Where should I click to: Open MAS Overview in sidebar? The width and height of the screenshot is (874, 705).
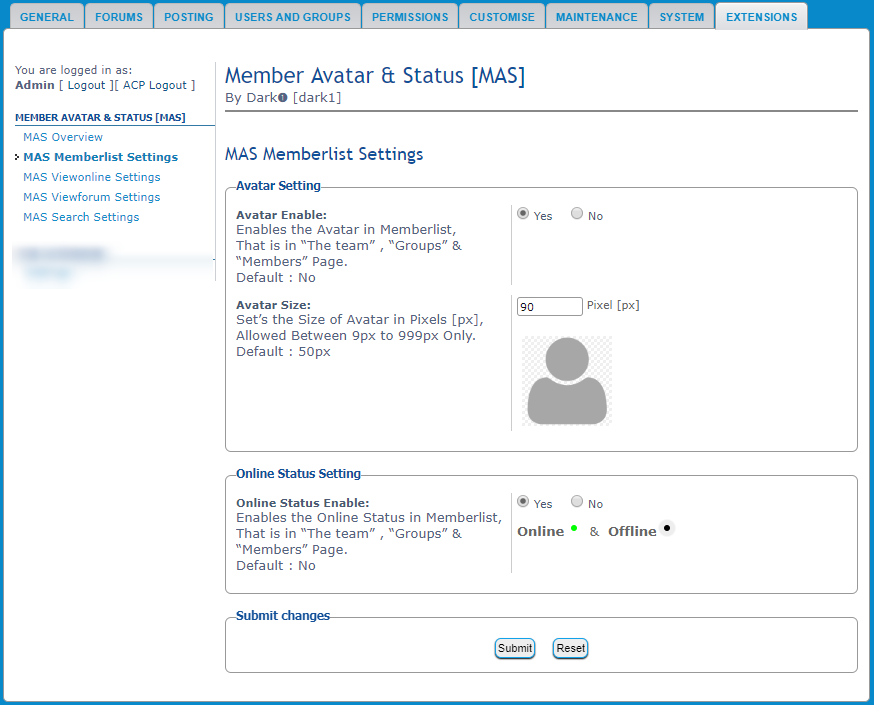point(63,137)
